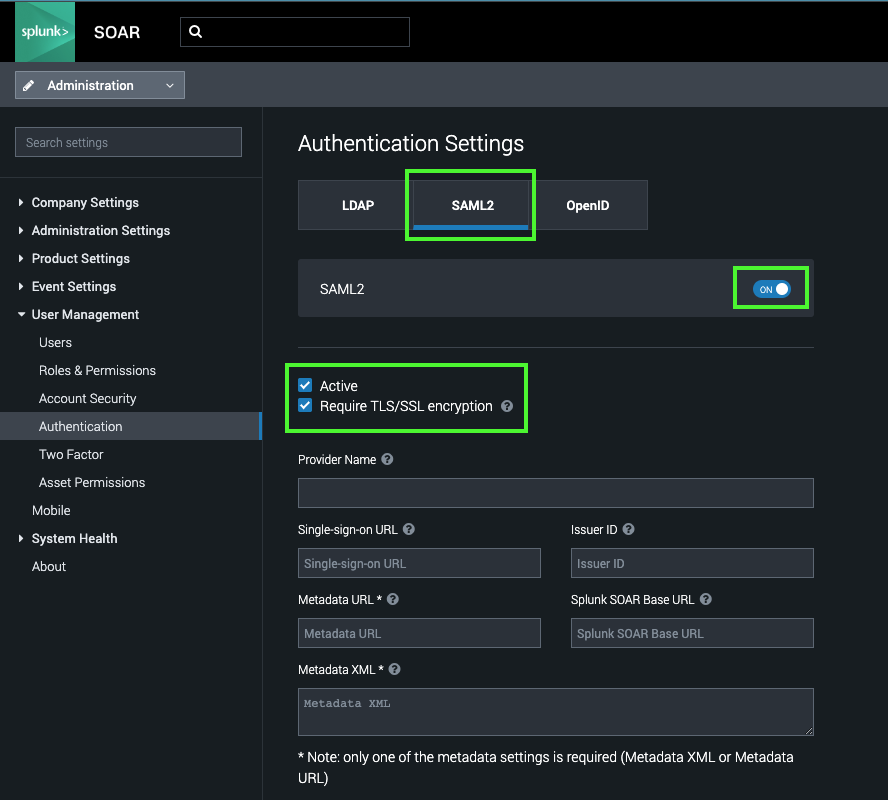The height and width of the screenshot is (800, 888).
Task: Click the Metadata URL input field
Action: [x=419, y=633]
